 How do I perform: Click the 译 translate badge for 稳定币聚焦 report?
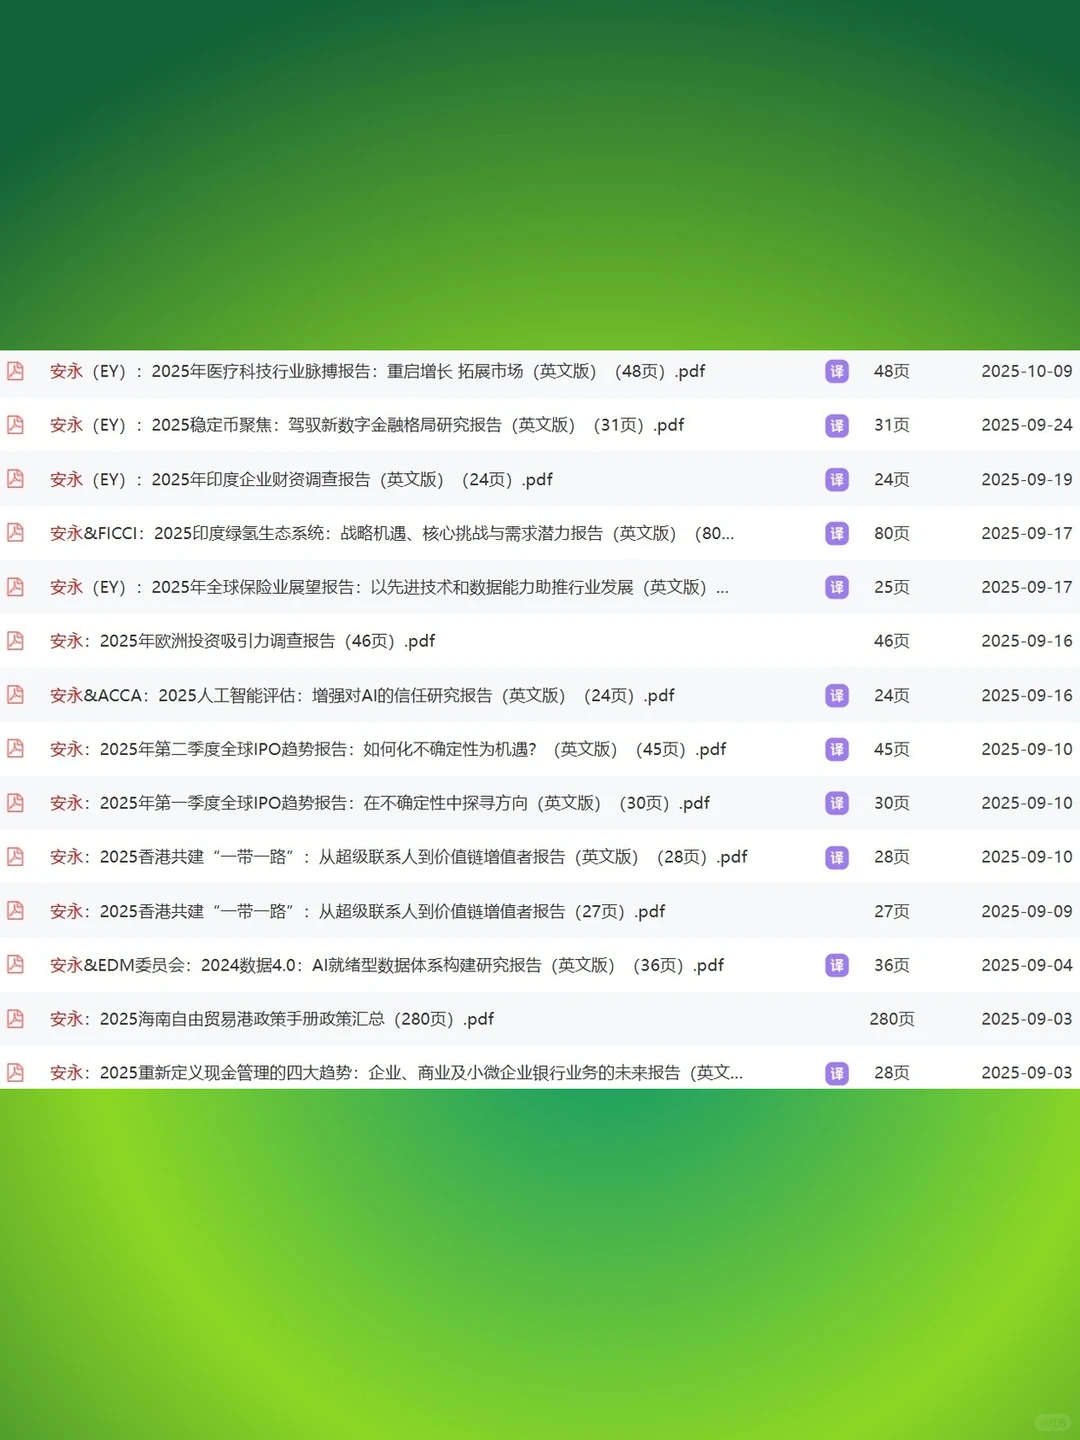pyautogui.click(x=837, y=425)
